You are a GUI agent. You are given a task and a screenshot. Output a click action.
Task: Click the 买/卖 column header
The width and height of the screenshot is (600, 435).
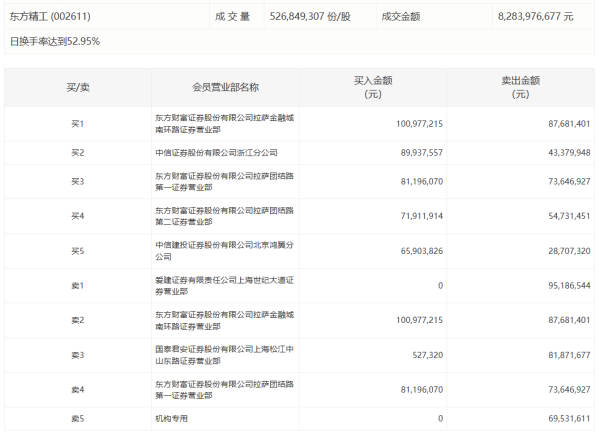click(78, 88)
